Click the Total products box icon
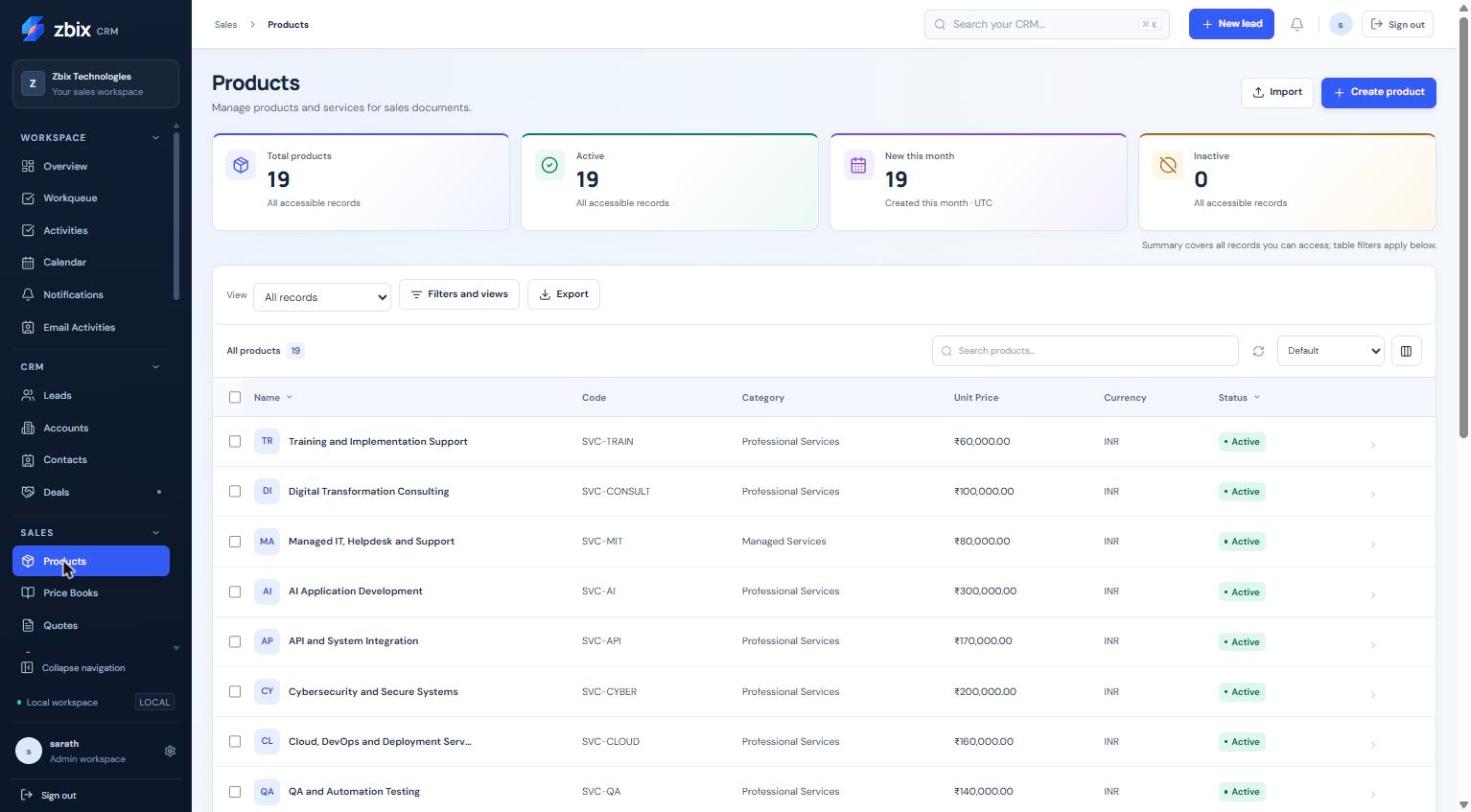This screenshot has width=1471, height=812. point(241,166)
